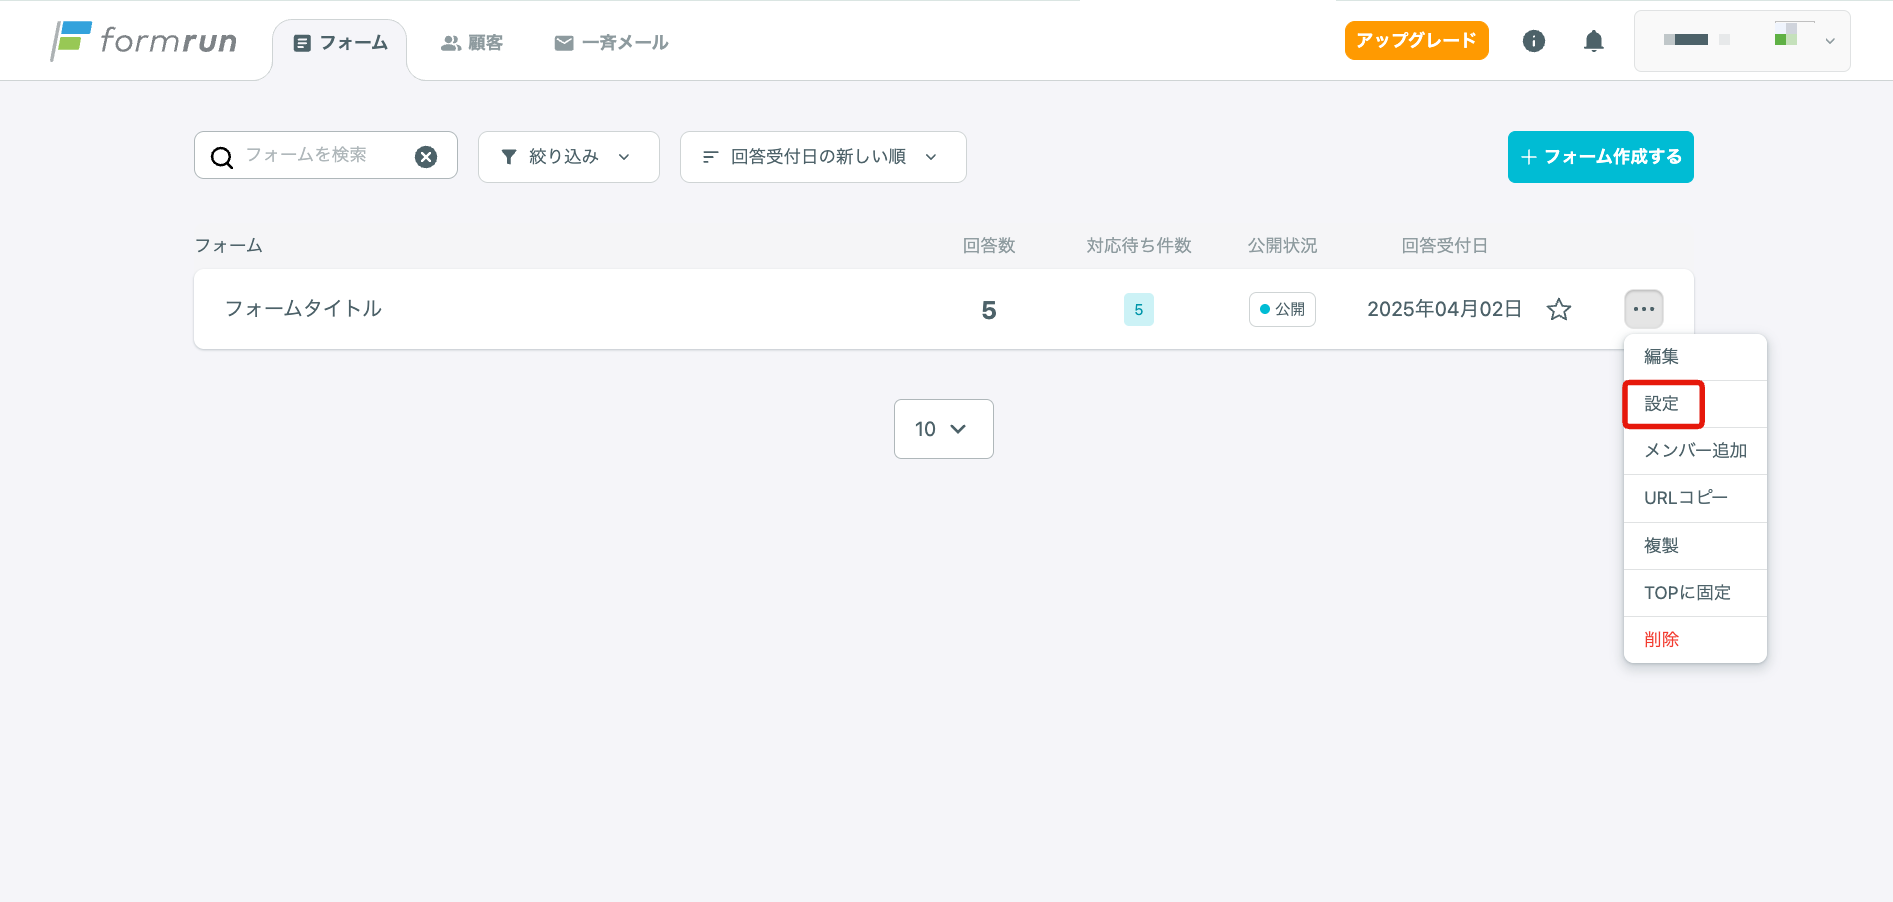This screenshot has height=902, width=1893.
Task: Open the 回答受付日の新しい順 sort dropdown
Action: [x=823, y=157]
